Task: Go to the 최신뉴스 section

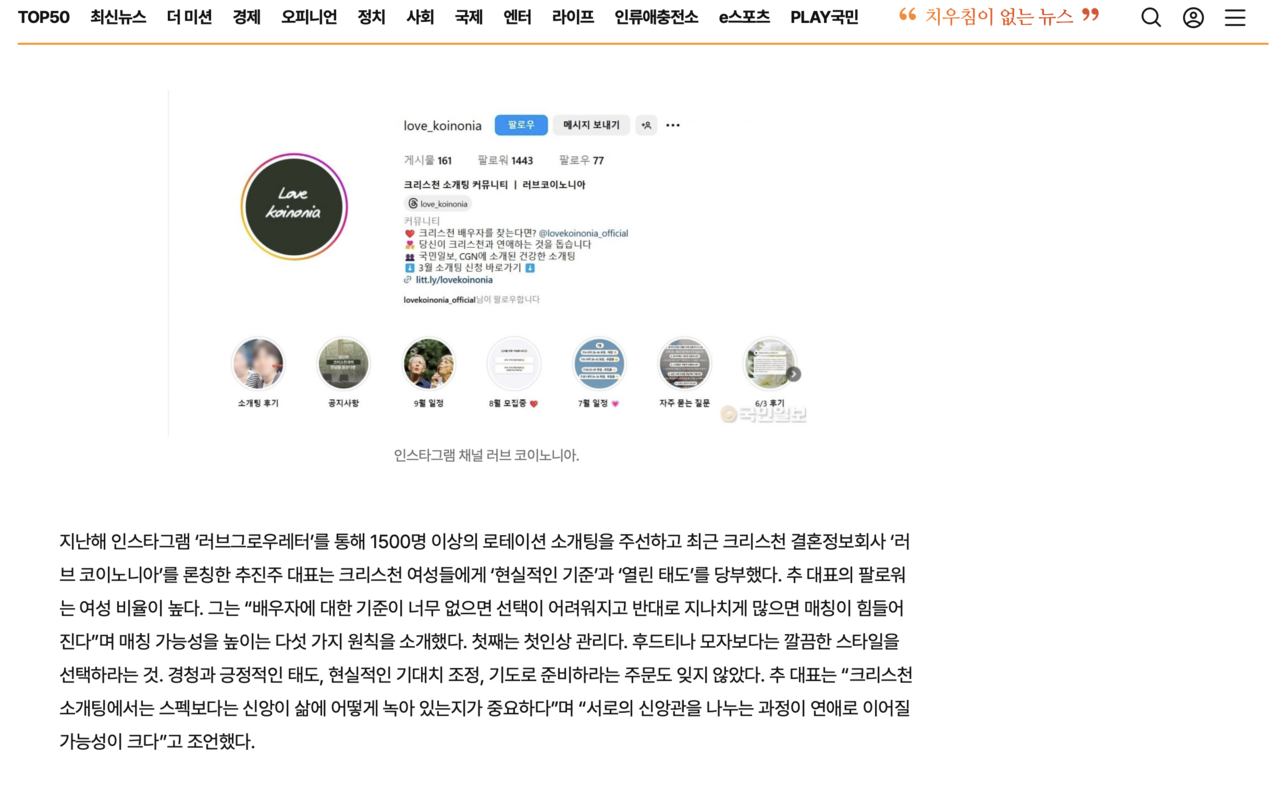Action: click(x=118, y=17)
